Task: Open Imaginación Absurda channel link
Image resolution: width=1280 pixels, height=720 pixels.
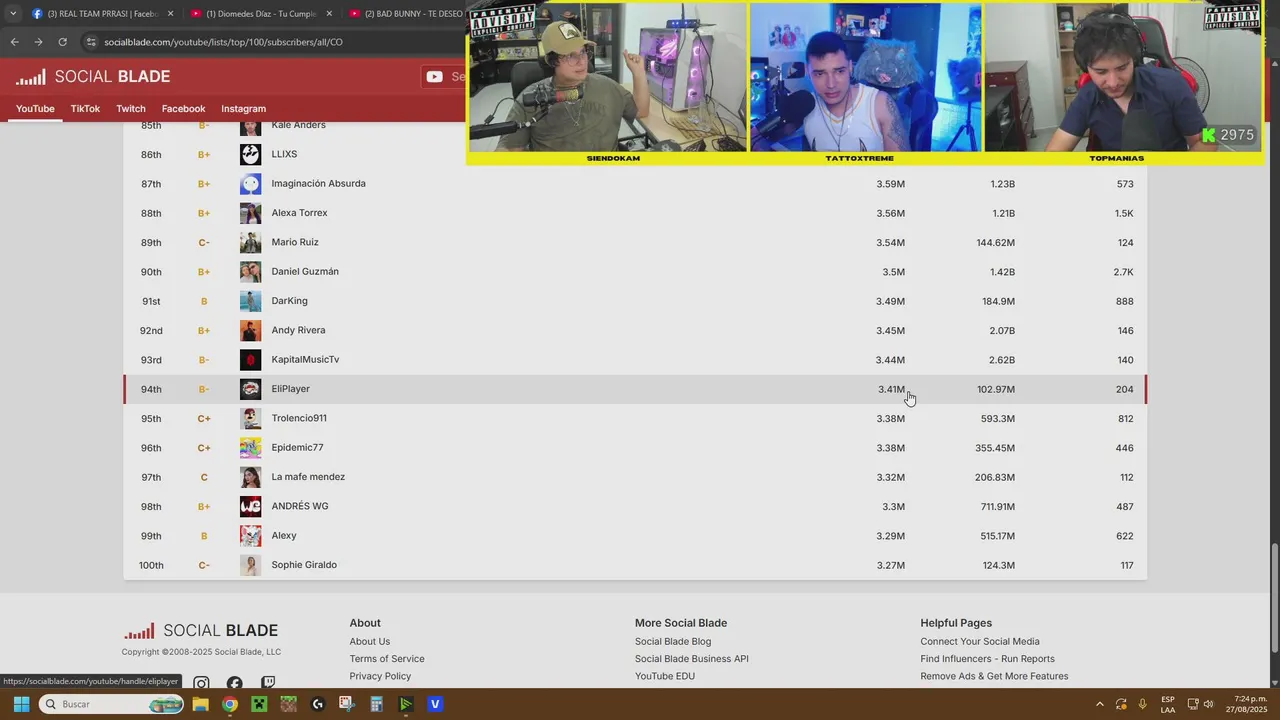Action: (x=318, y=183)
